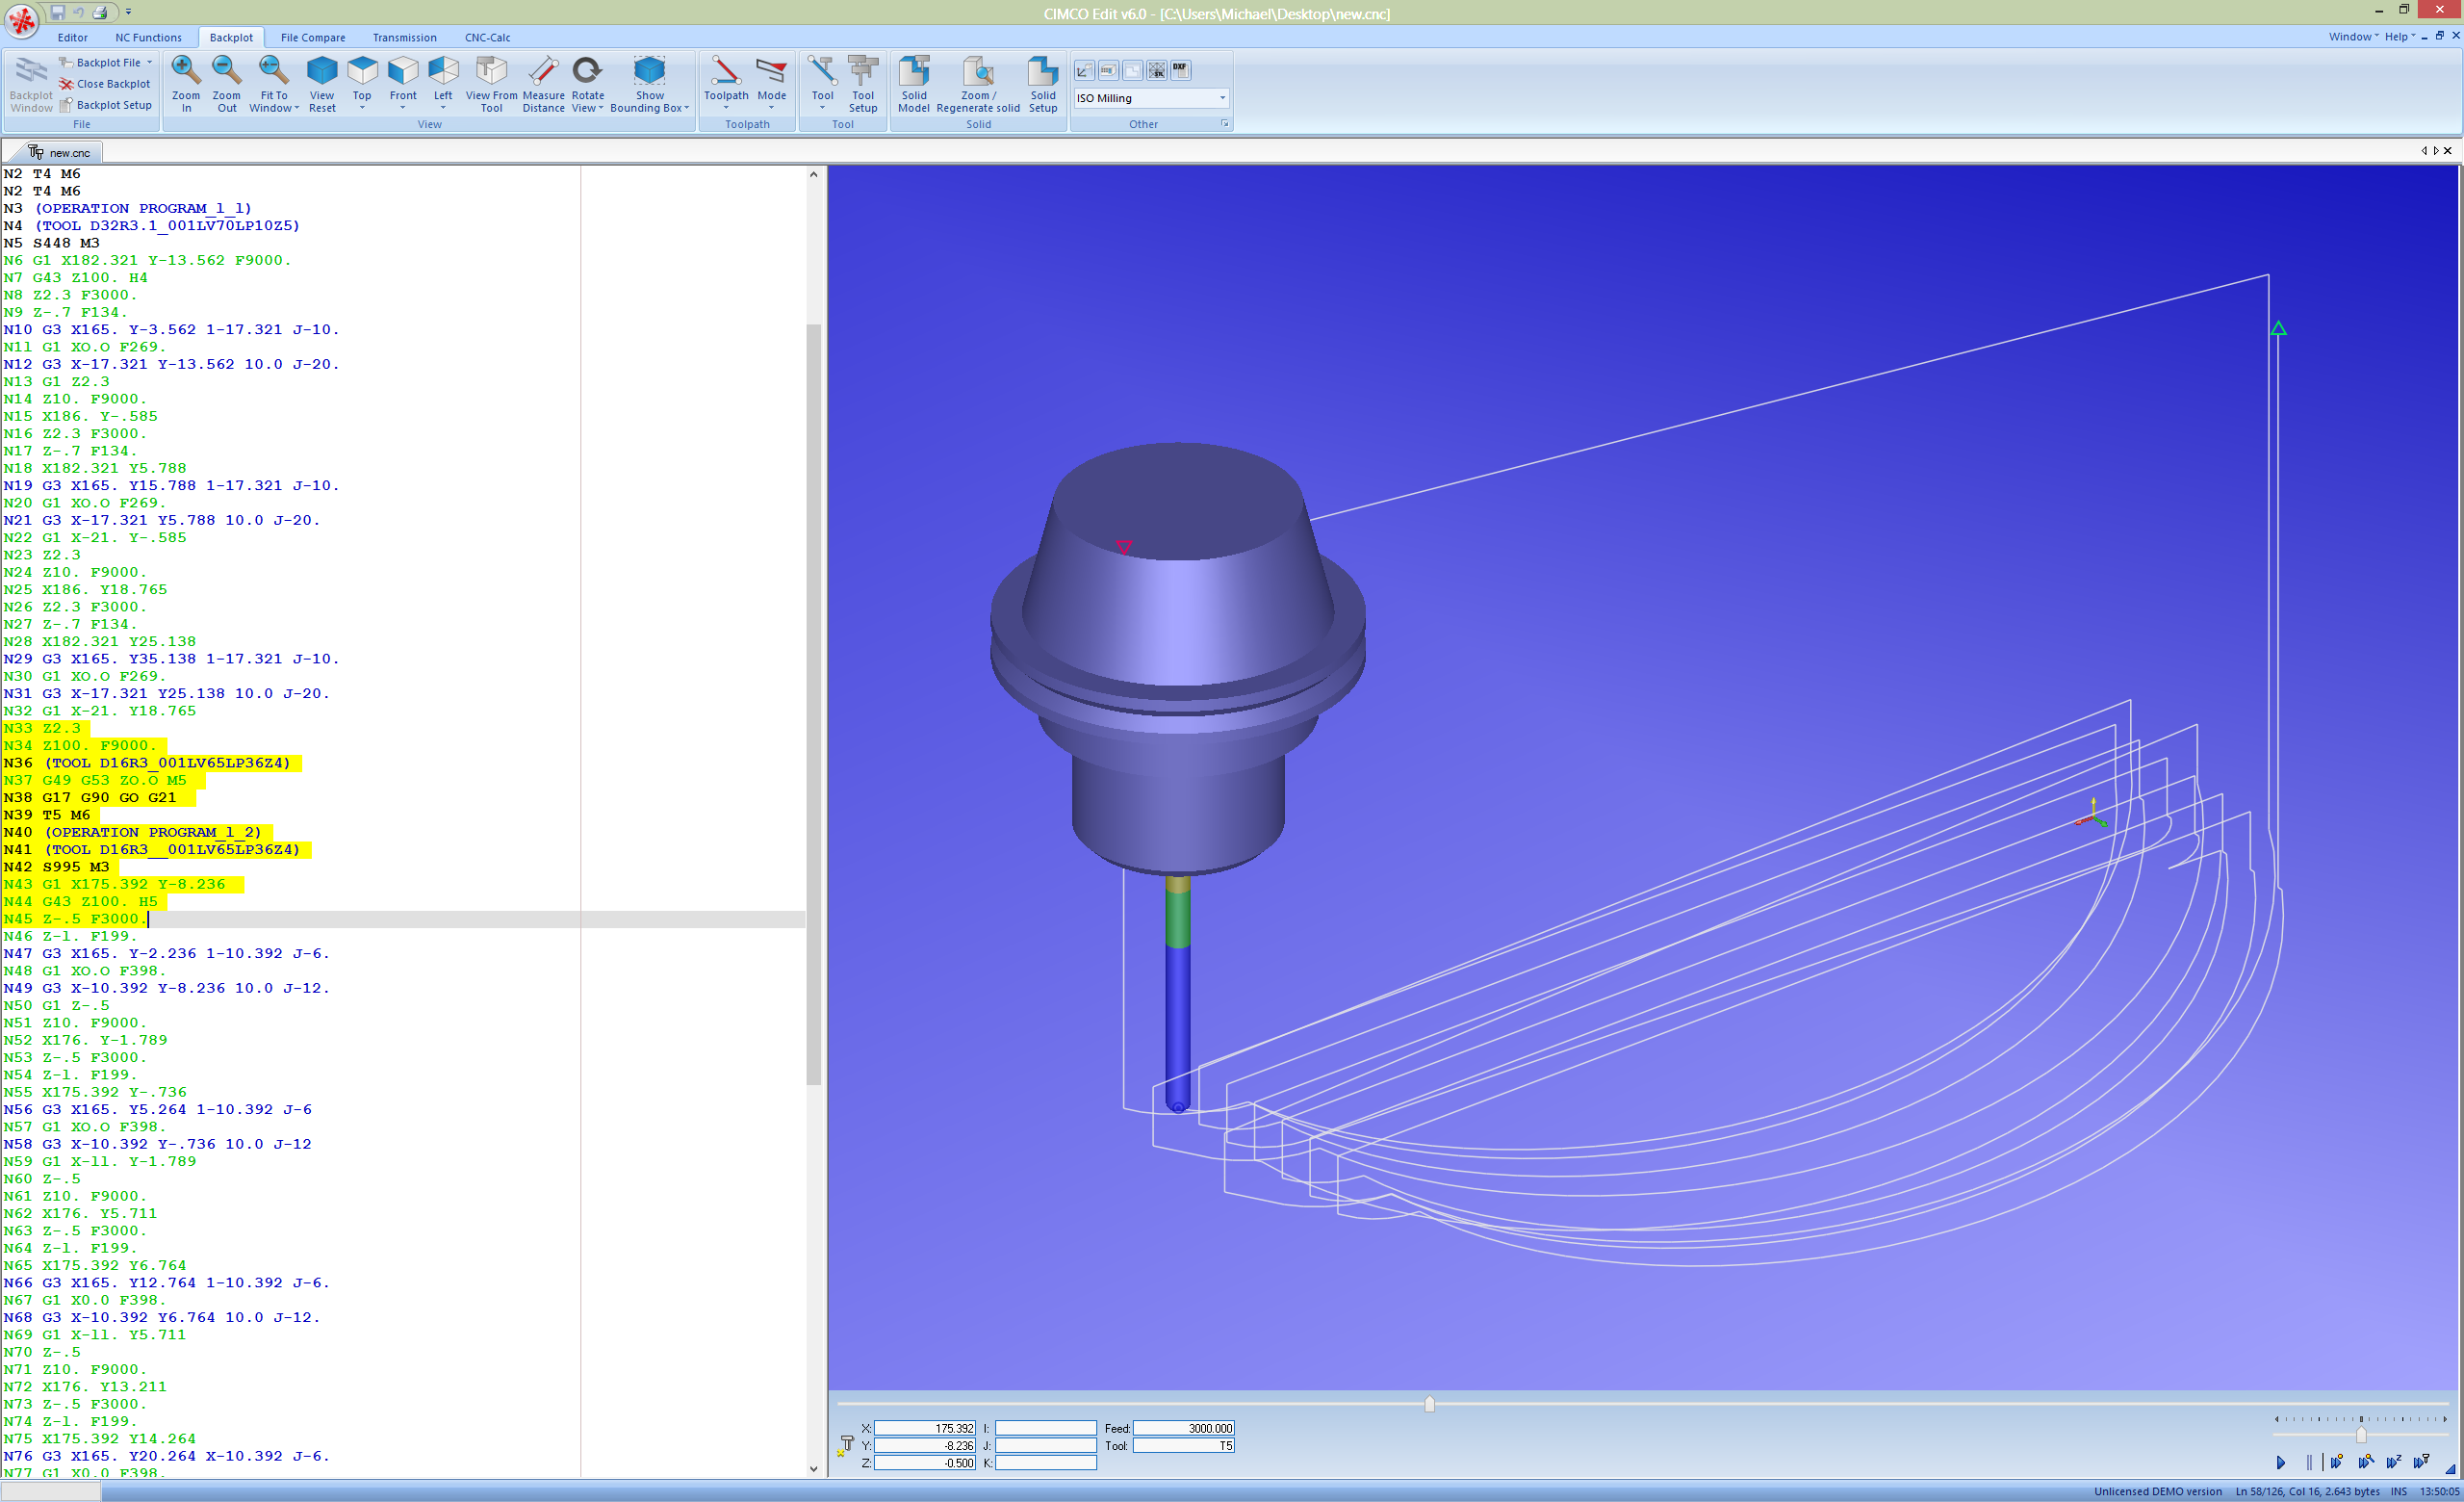Image resolution: width=2464 pixels, height=1502 pixels.
Task: Click the Measure Distance tool
Action: [543, 82]
